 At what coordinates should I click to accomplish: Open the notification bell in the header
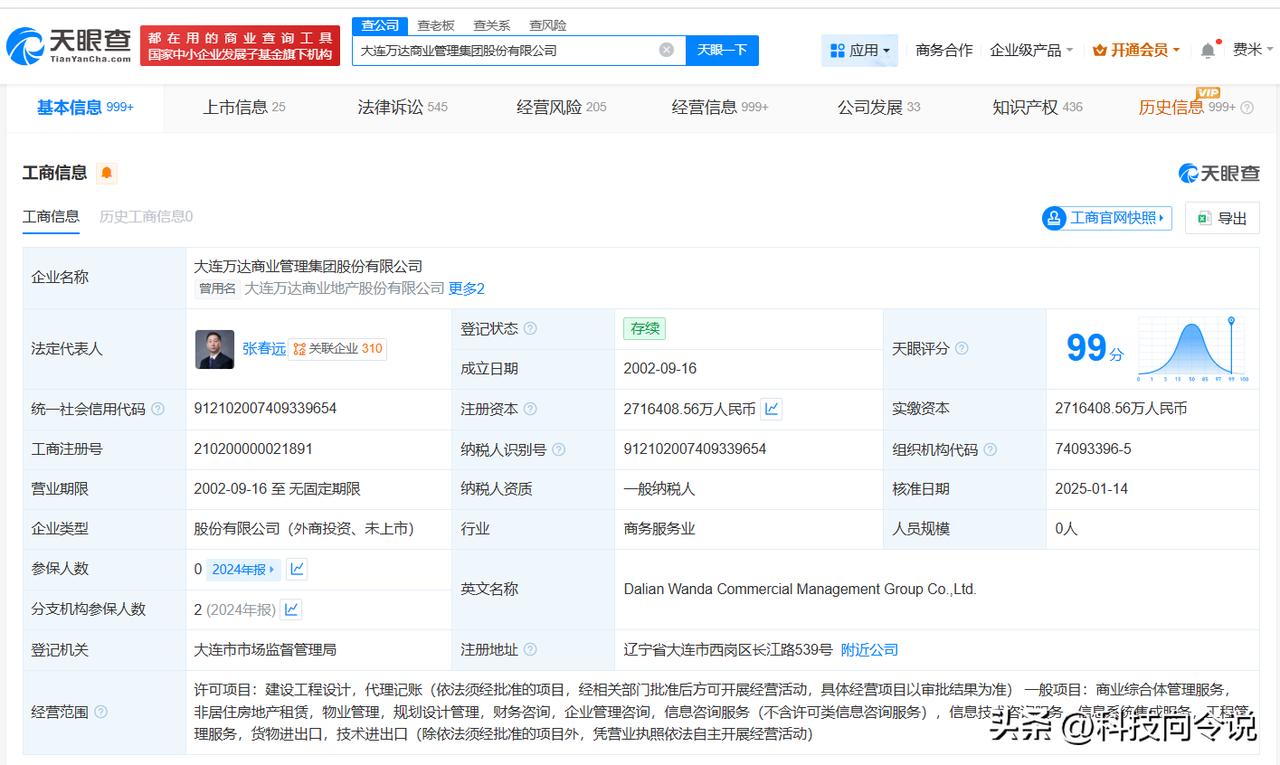[1208, 50]
